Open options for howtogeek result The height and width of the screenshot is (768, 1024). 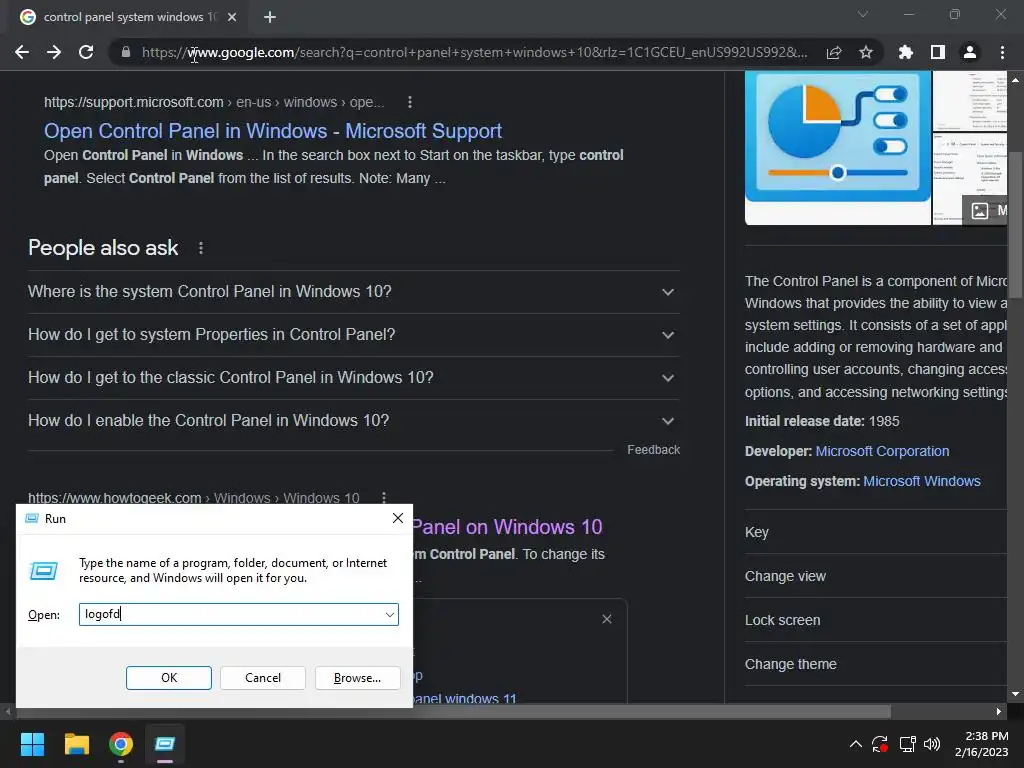click(384, 498)
